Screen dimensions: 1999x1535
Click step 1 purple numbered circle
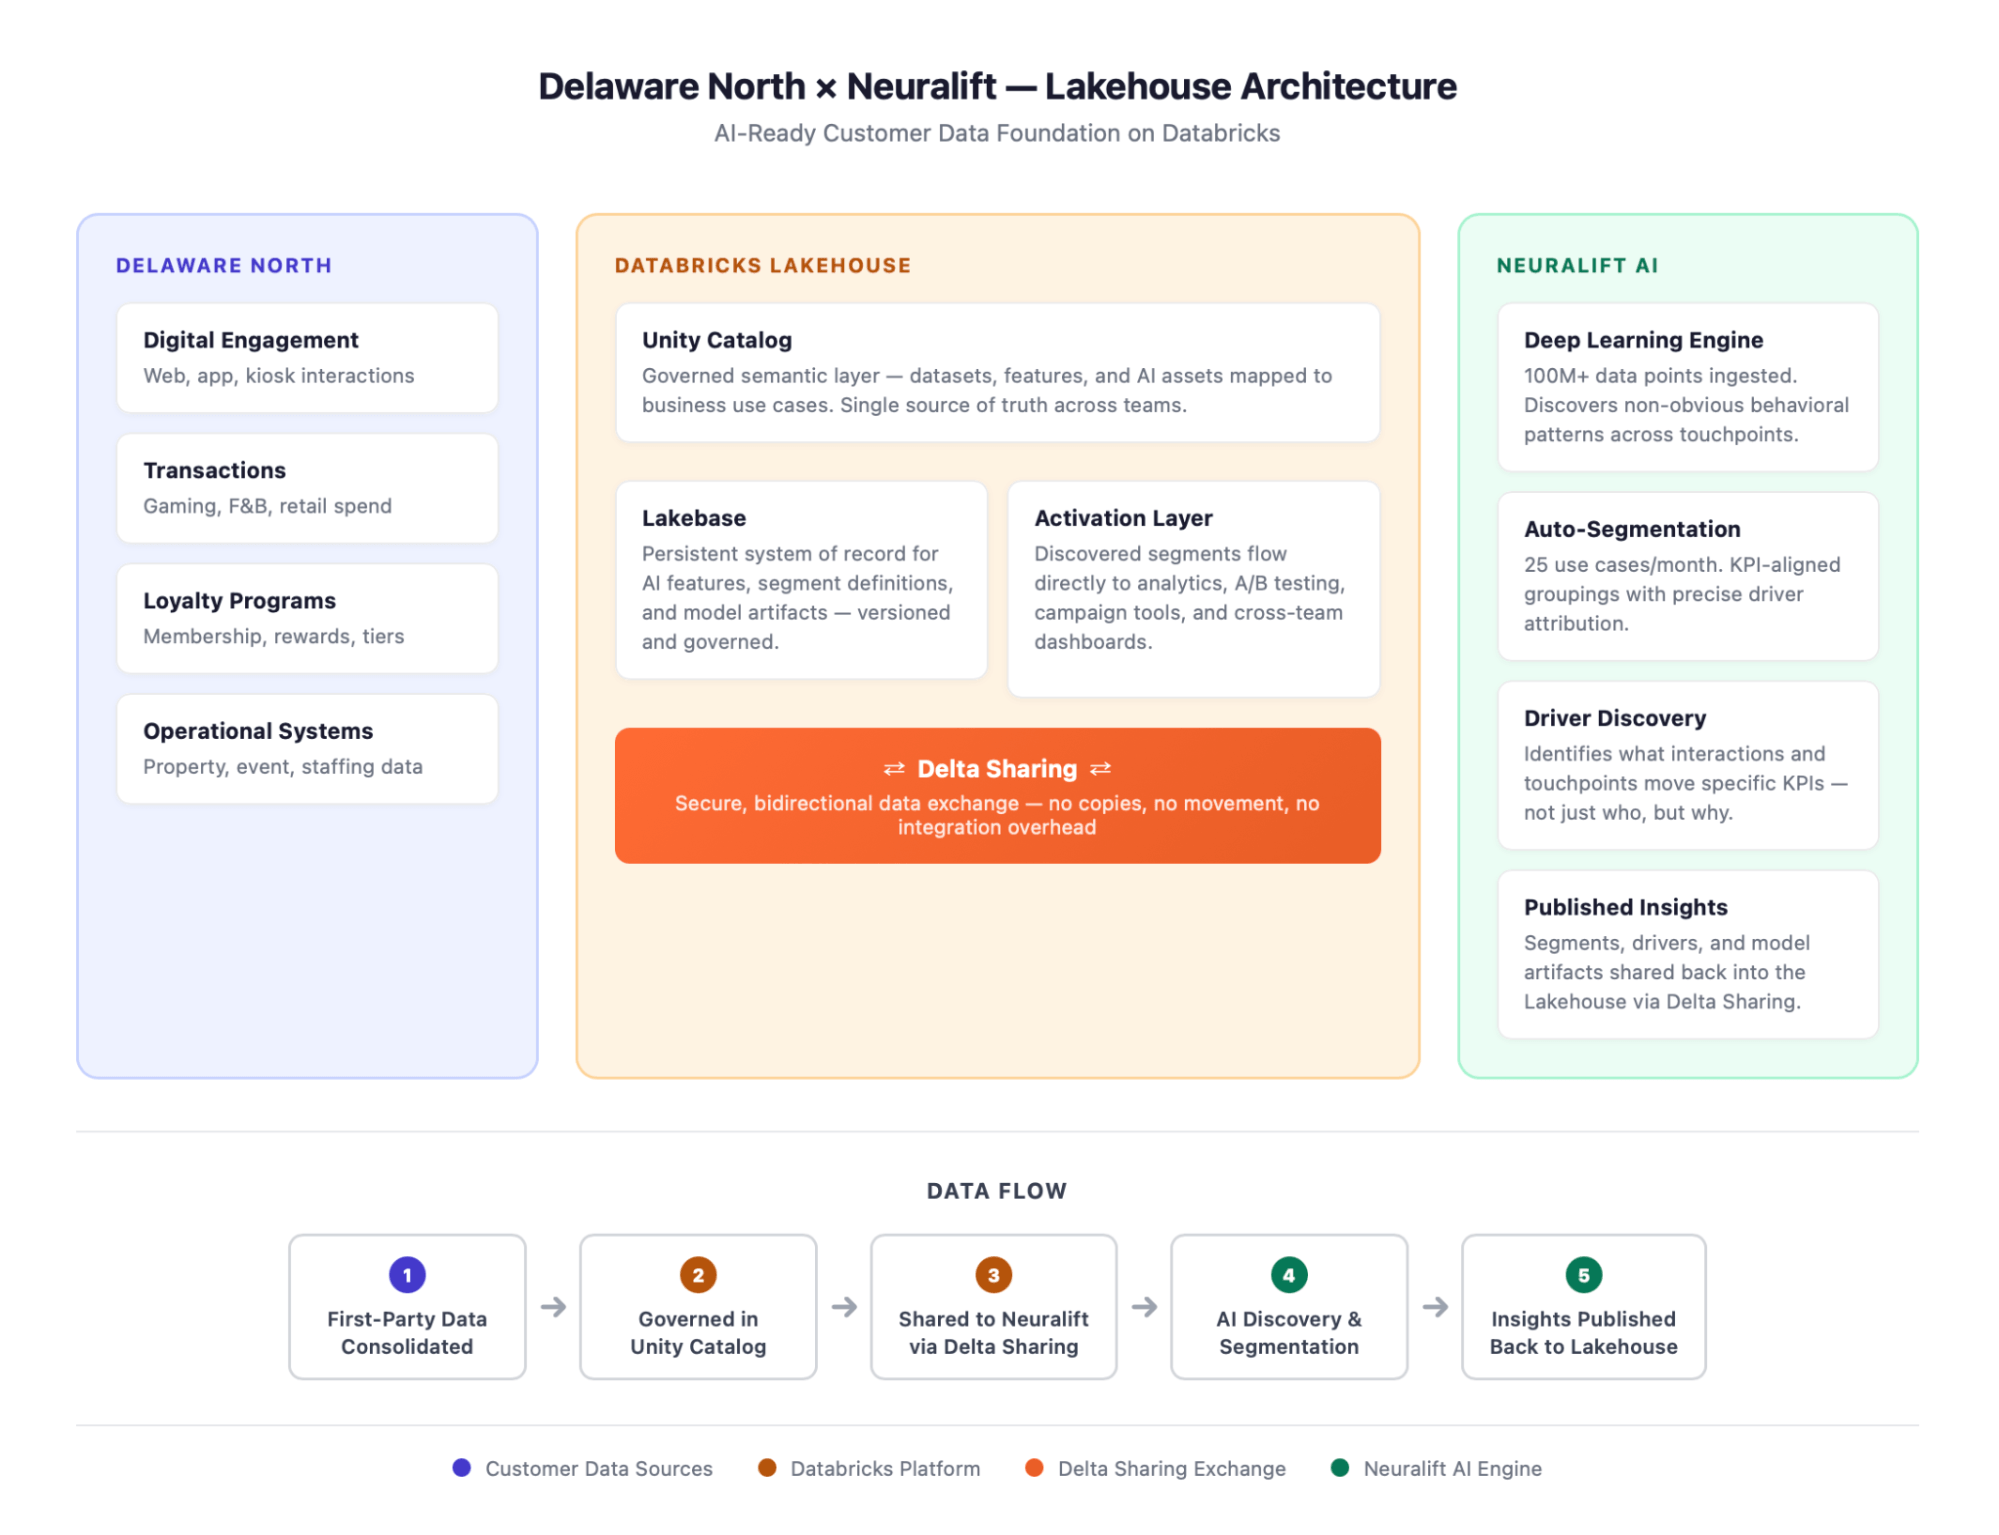click(407, 1275)
